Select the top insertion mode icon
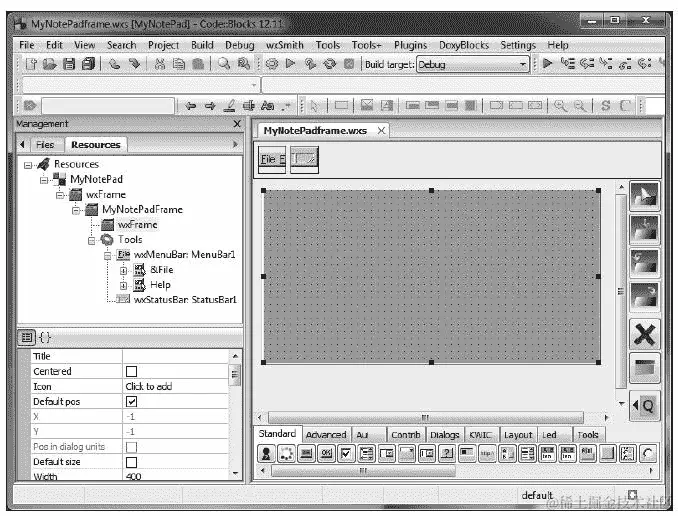This screenshot has height=516, width=678. 644,196
